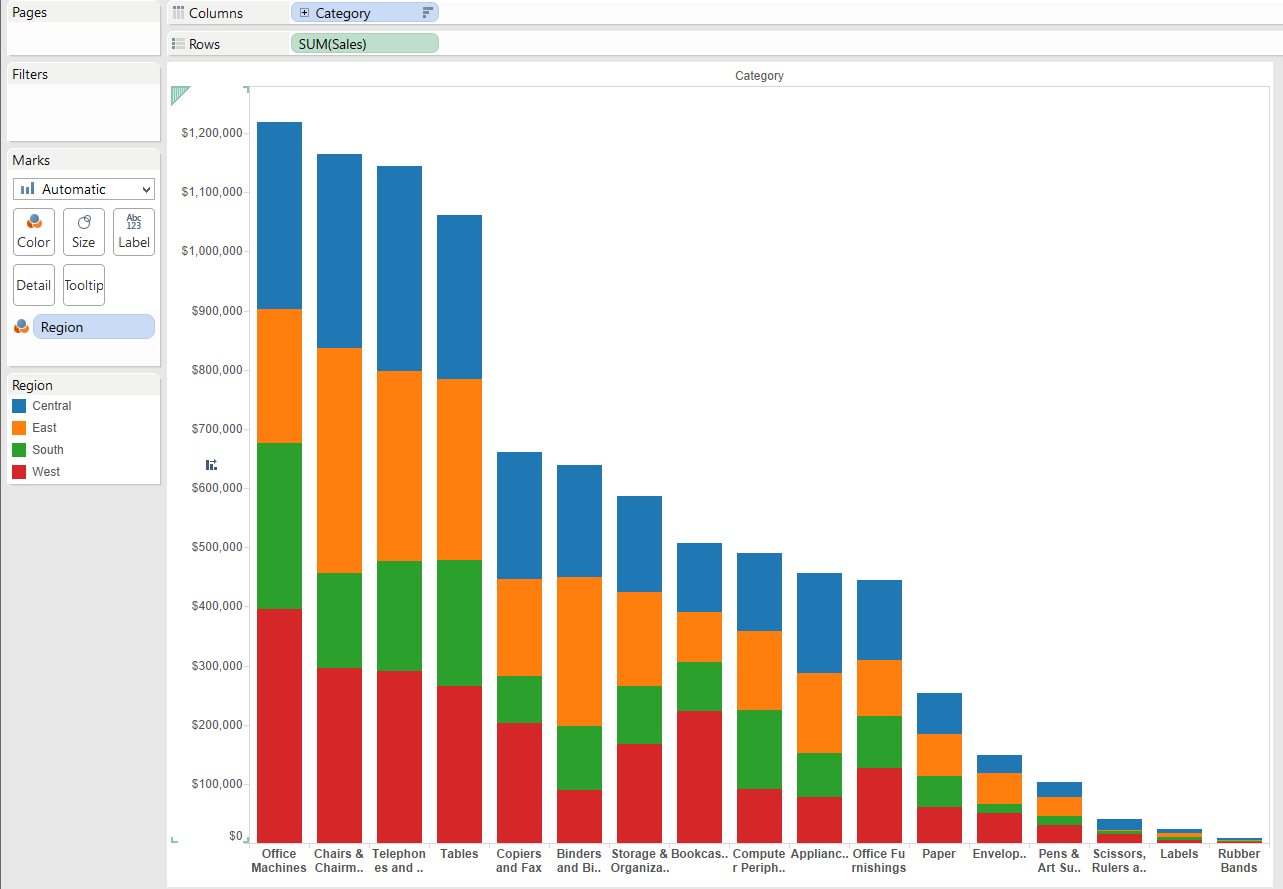Select the Central blue legend swatch
This screenshot has width=1283, height=889.
coord(19,406)
